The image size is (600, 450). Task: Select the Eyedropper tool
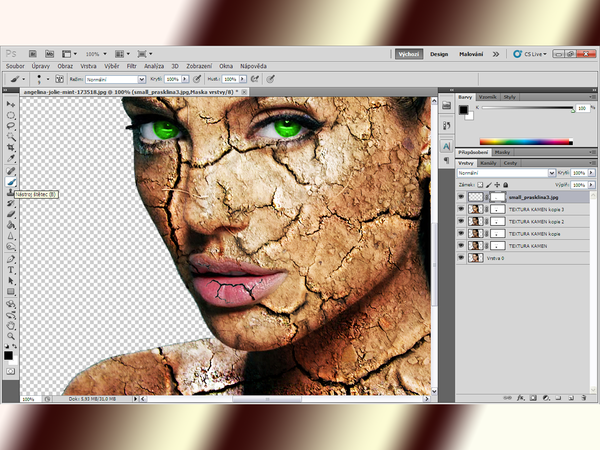[10, 159]
